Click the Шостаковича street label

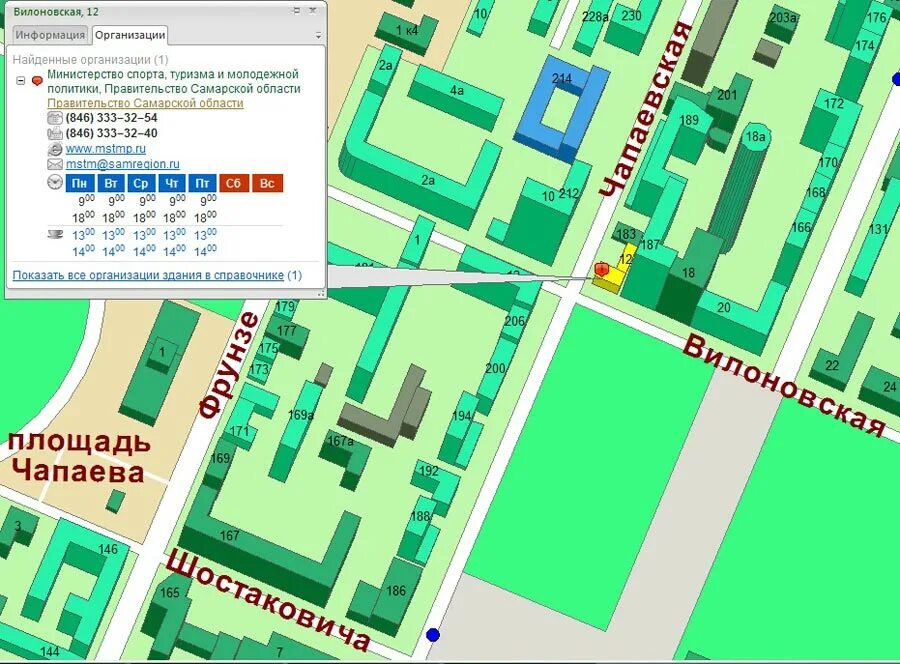pyautogui.click(x=268, y=602)
